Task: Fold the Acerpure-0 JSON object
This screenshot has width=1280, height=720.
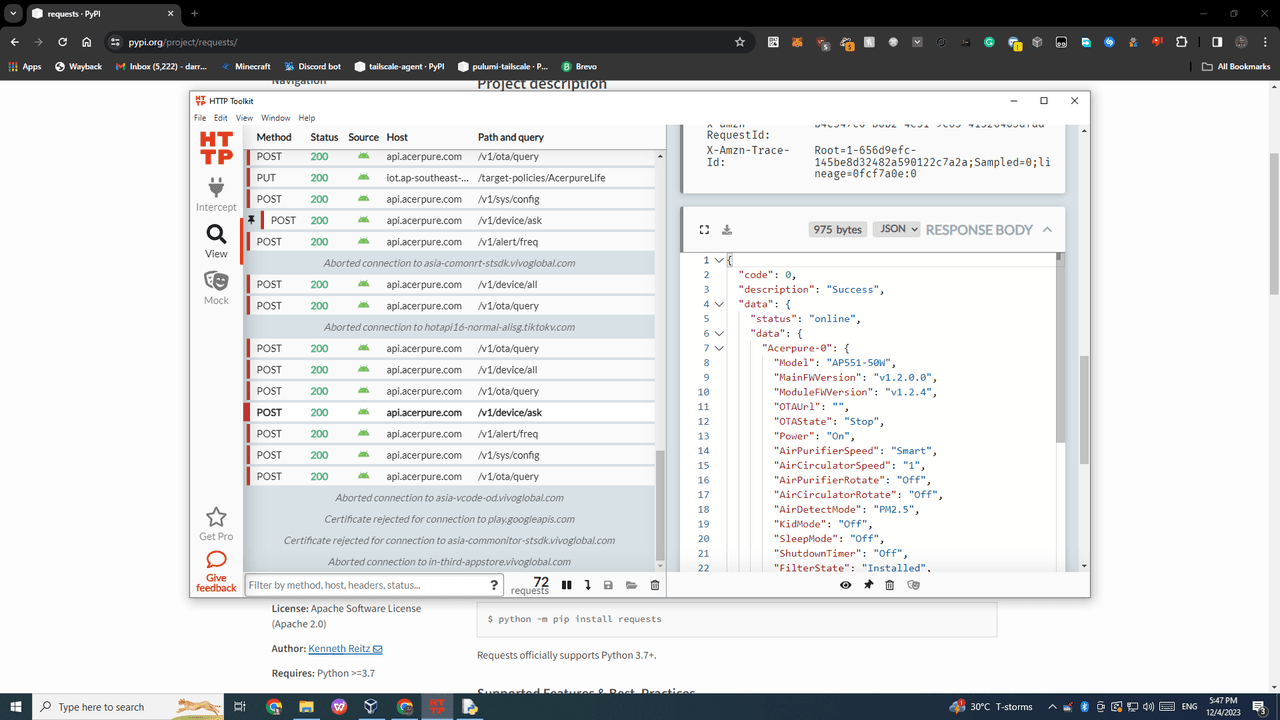Action: (x=718, y=348)
